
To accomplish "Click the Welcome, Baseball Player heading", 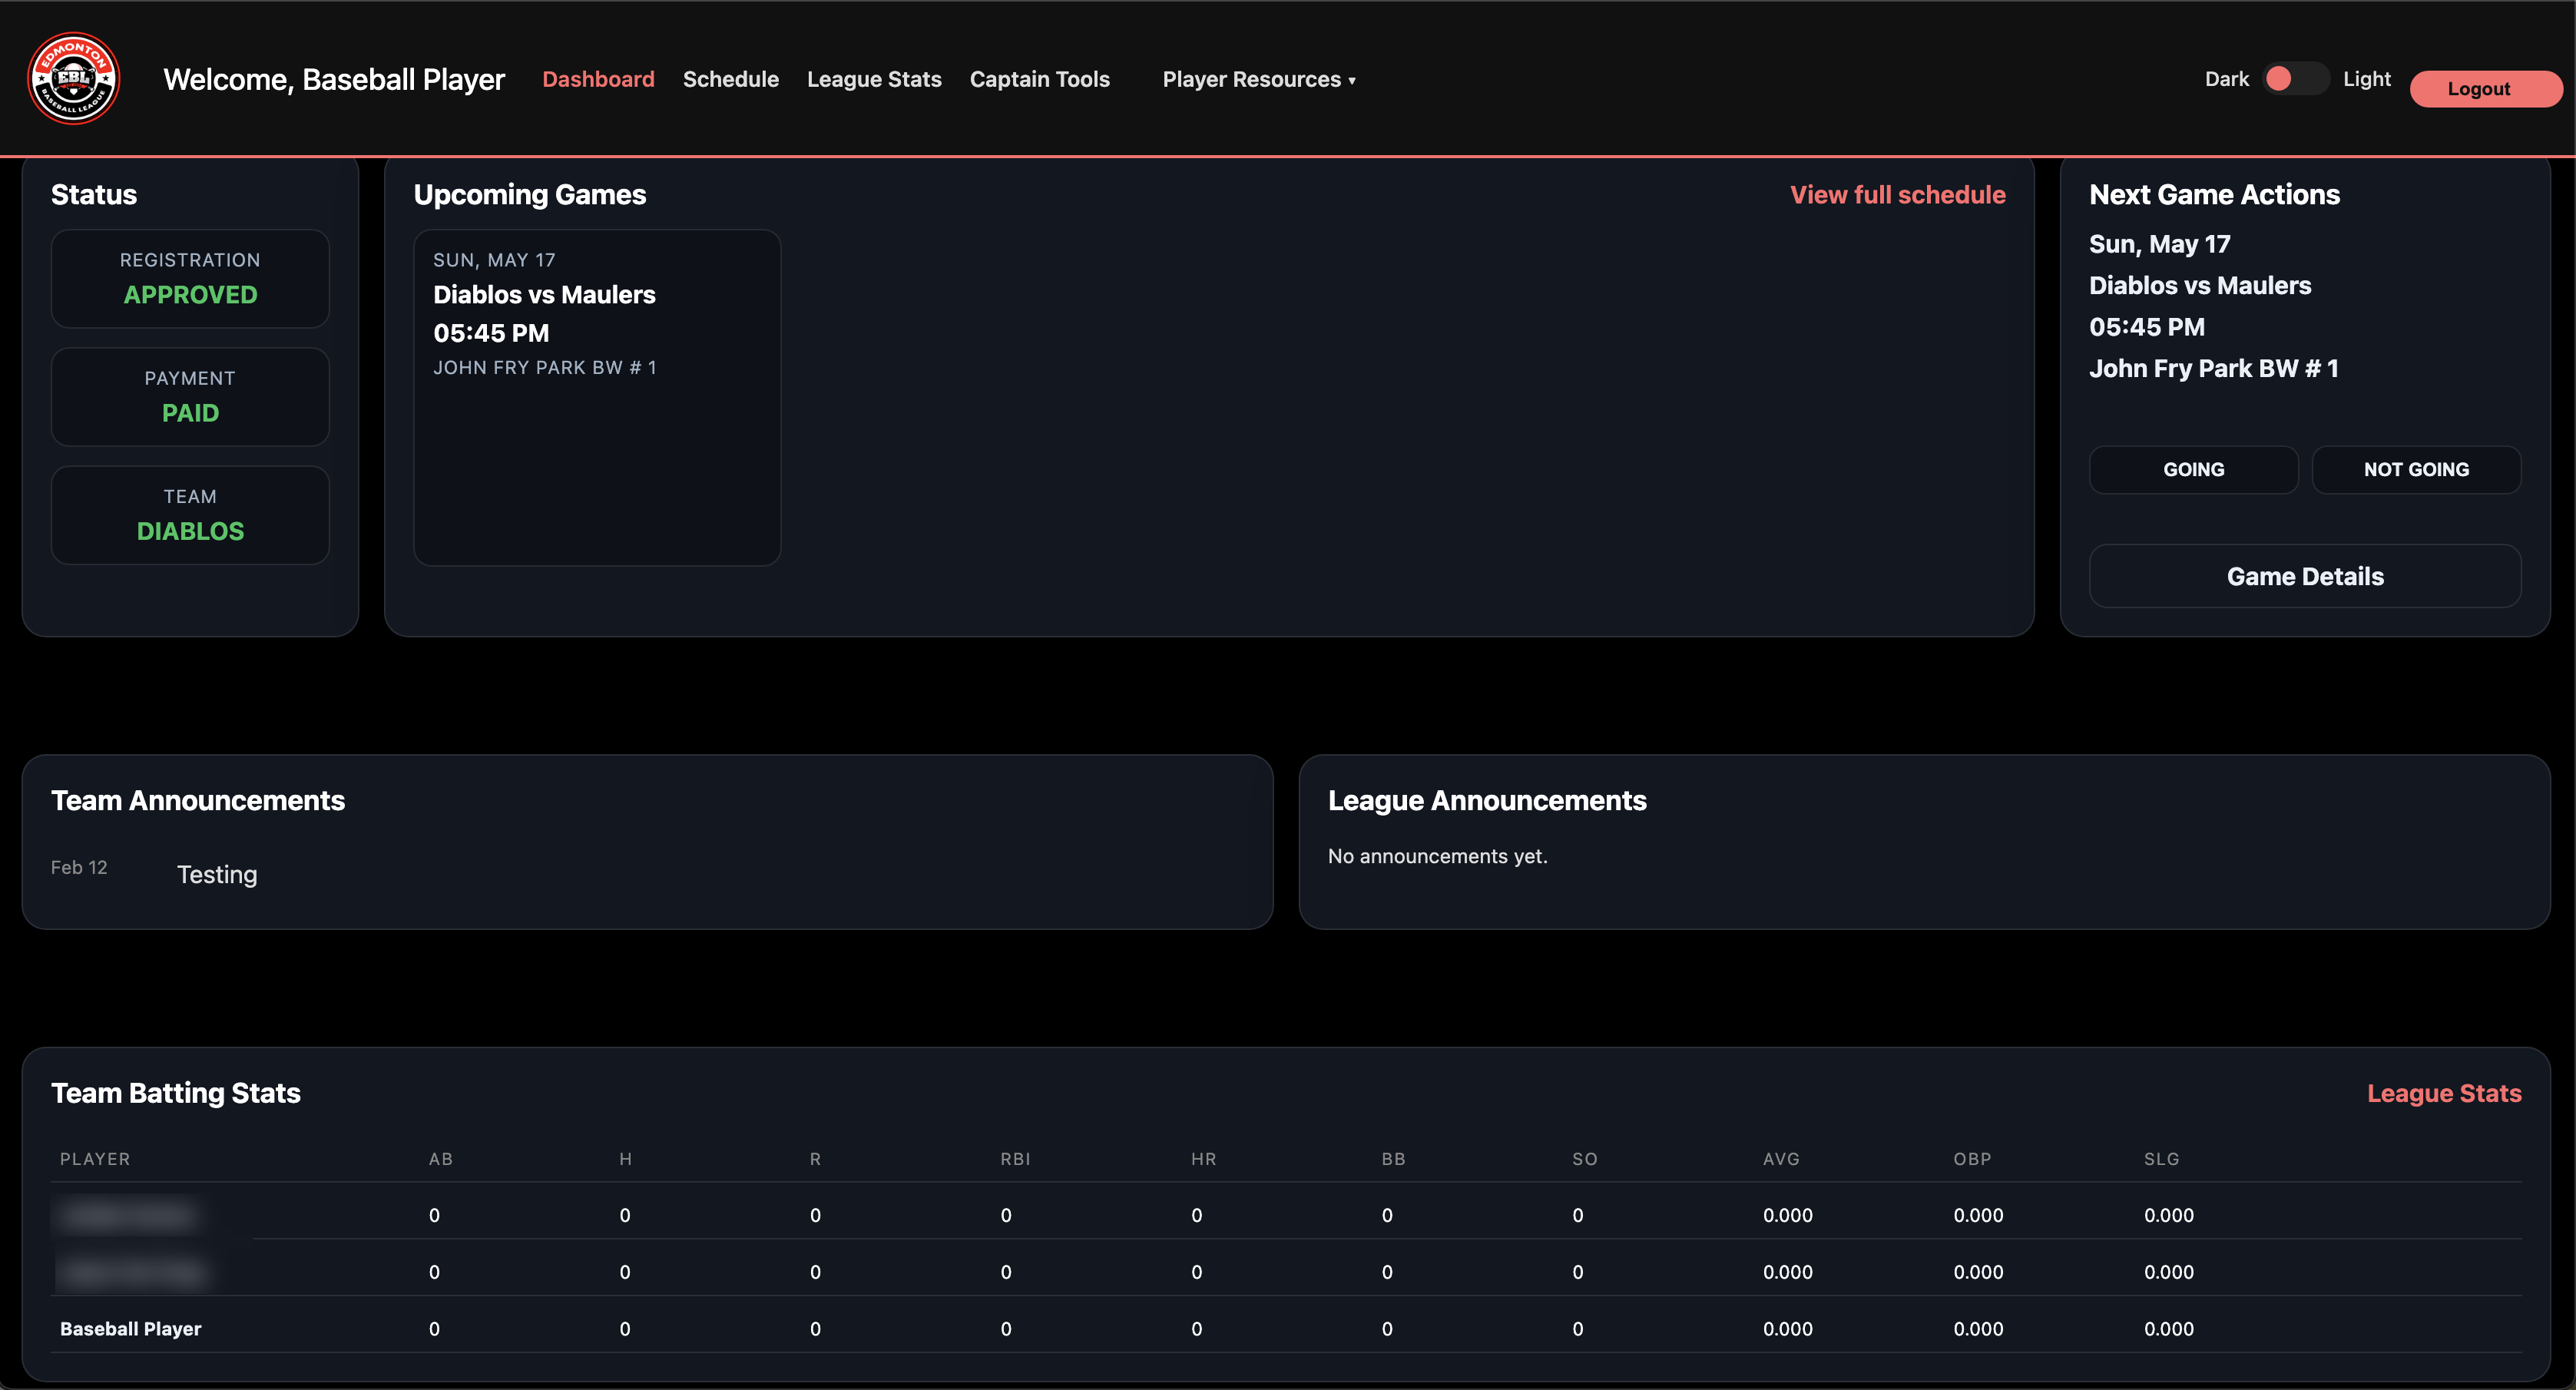I will (x=334, y=79).
